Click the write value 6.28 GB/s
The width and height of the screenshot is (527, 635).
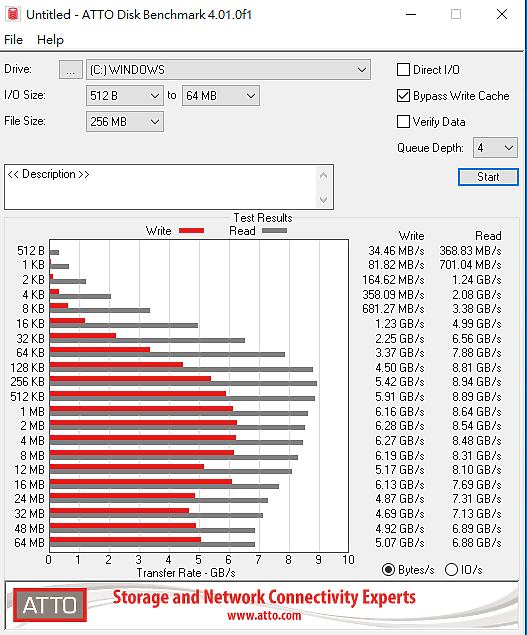[x=399, y=426]
